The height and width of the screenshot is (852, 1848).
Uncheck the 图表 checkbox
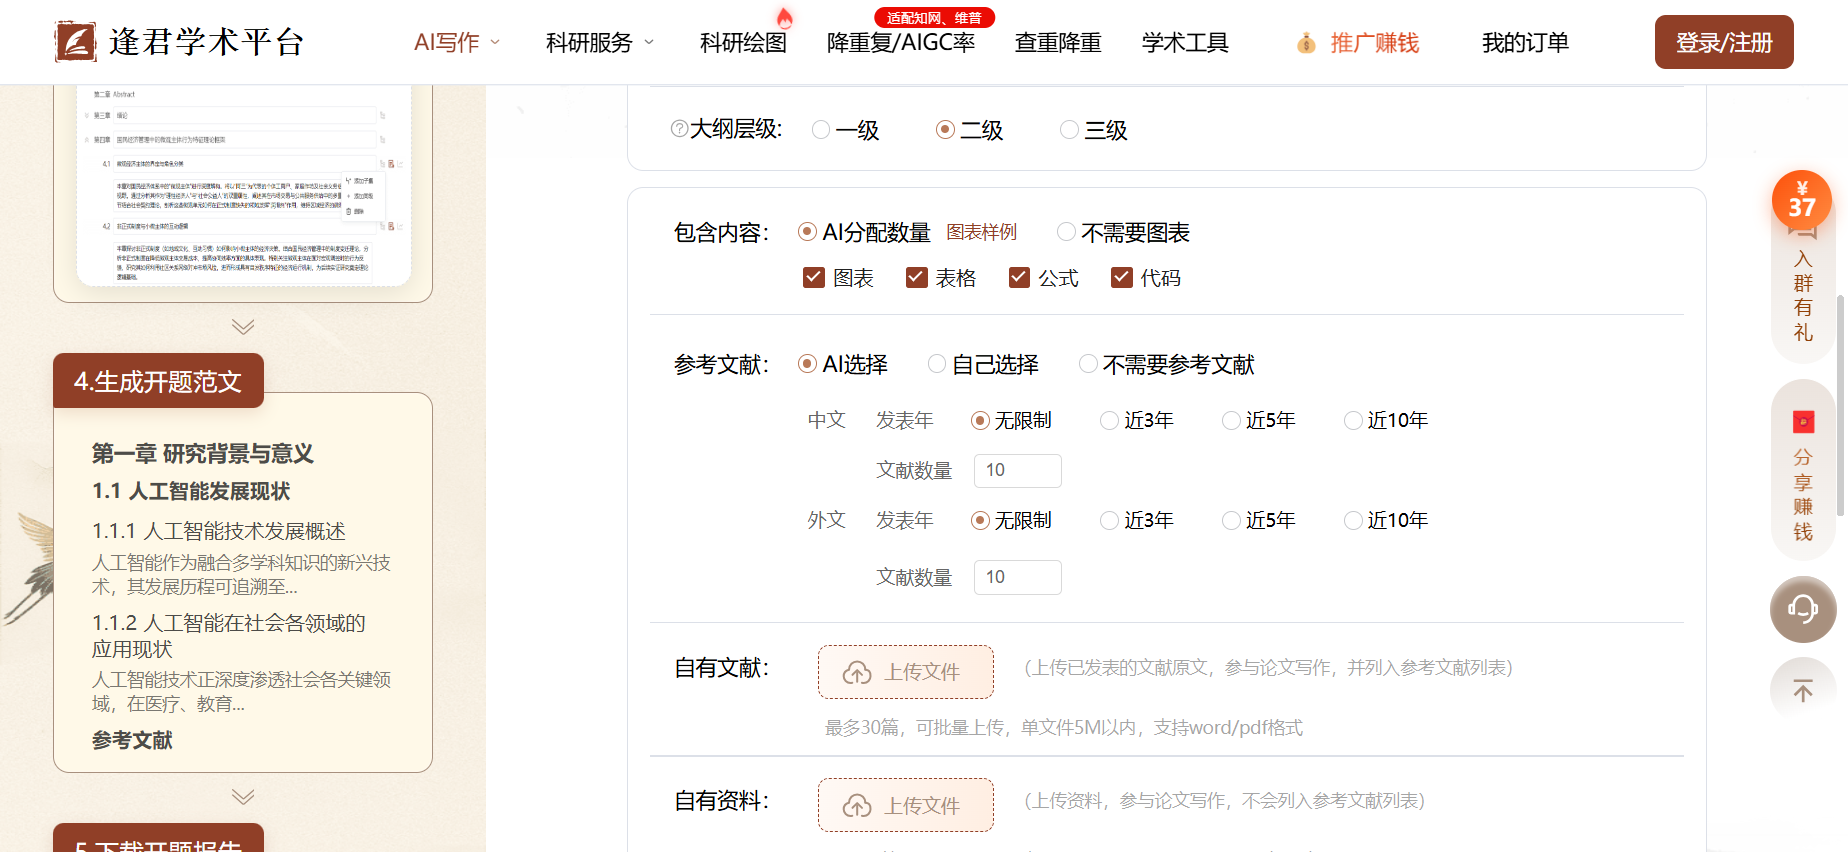click(x=814, y=277)
